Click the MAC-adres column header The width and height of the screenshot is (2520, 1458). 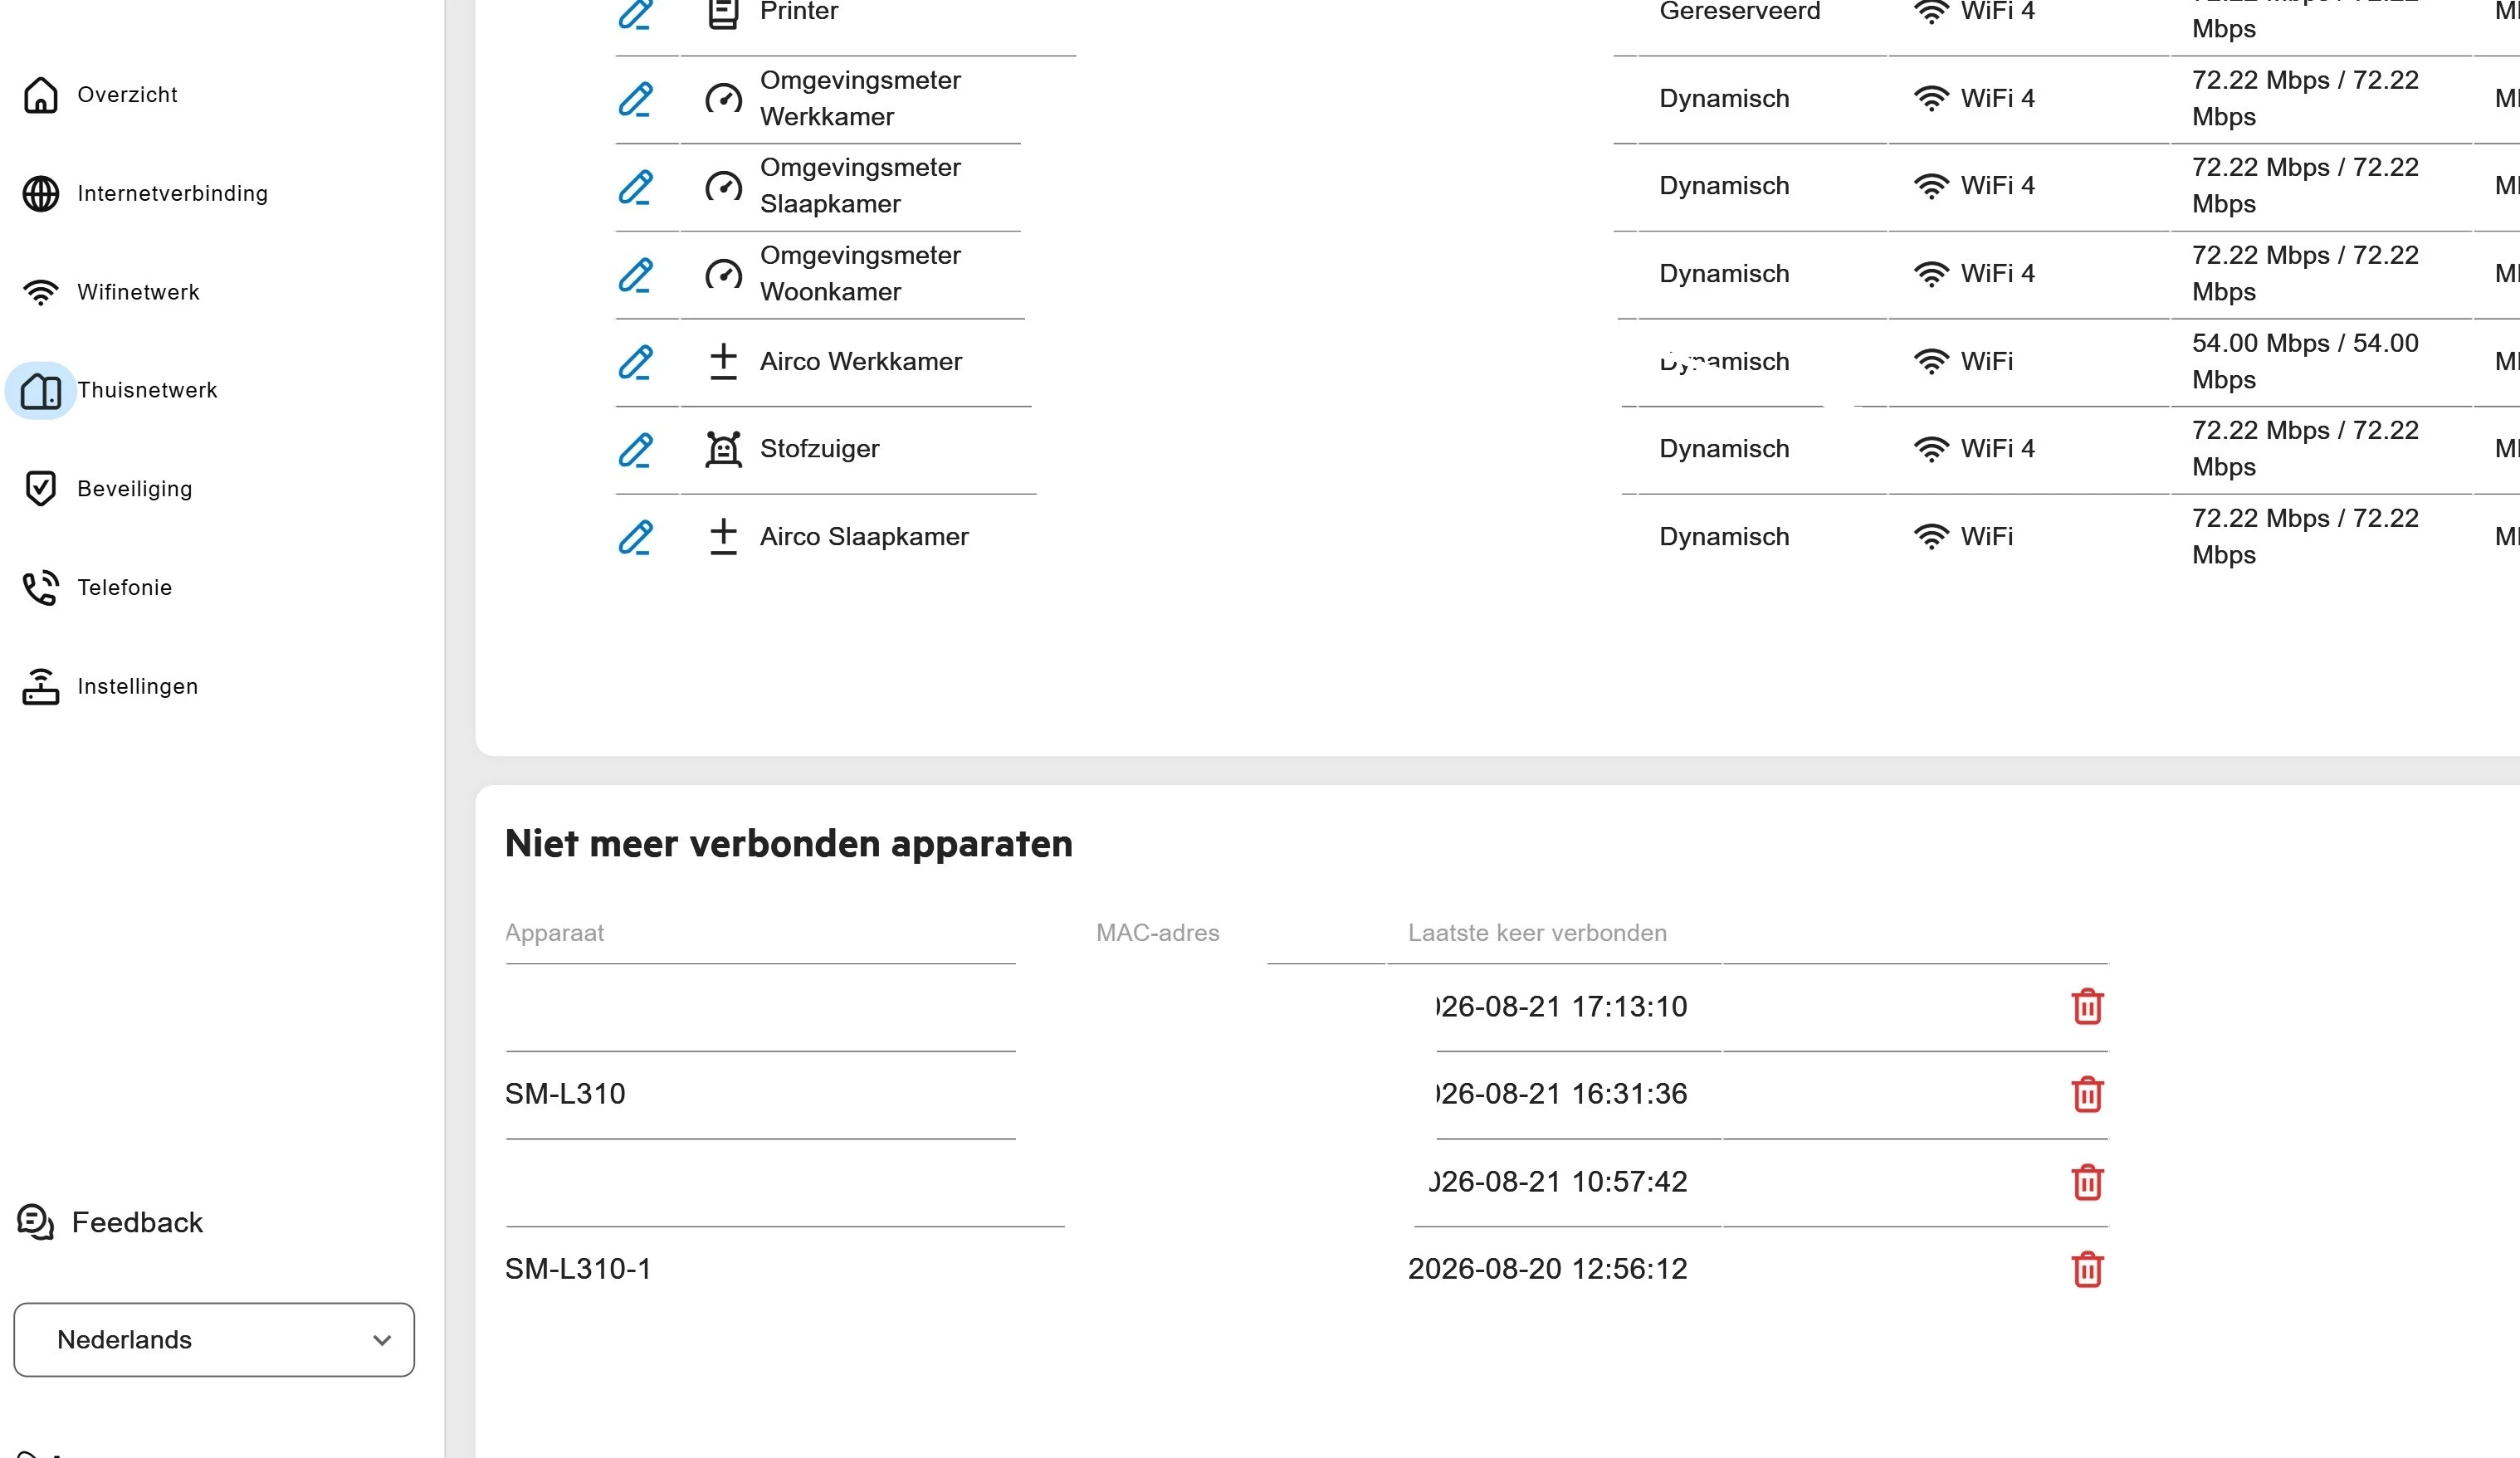pos(1157,933)
